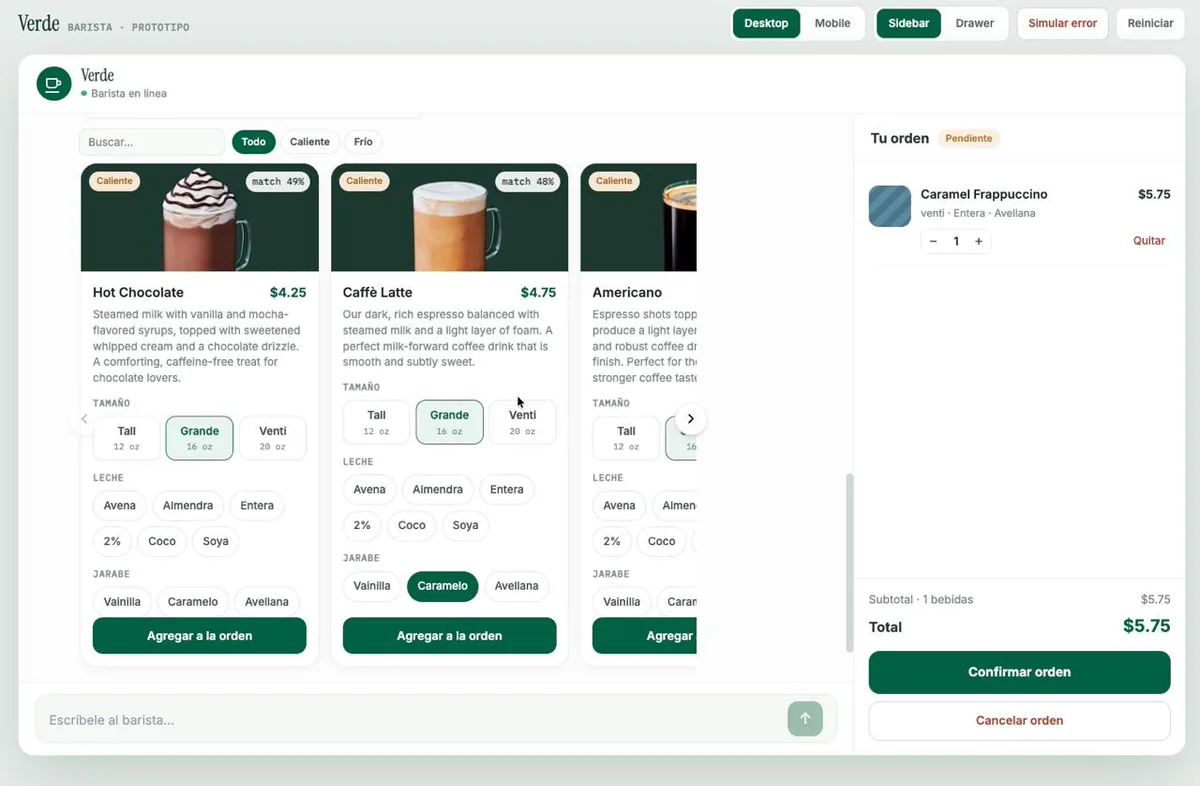
Task: Choose 2% milk for Hot Chocolate
Action: pos(112,542)
